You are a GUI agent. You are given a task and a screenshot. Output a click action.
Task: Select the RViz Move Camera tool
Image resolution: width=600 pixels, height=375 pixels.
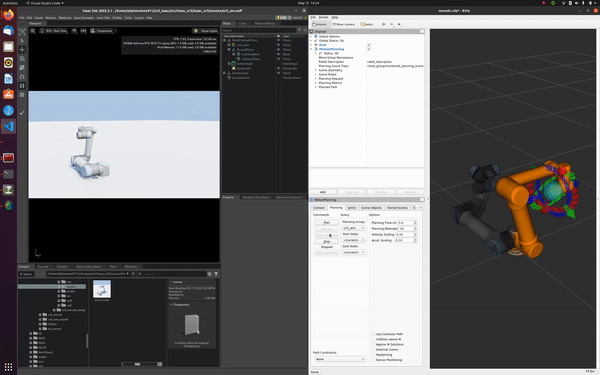click(x=344, y=24)
